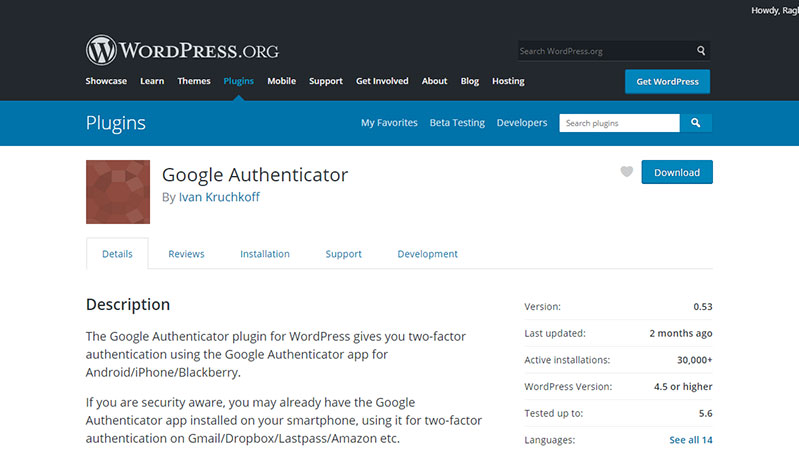This screenshot has height=450, width=799.
Task: Open the Development tab
Action: tap(428, 254)
